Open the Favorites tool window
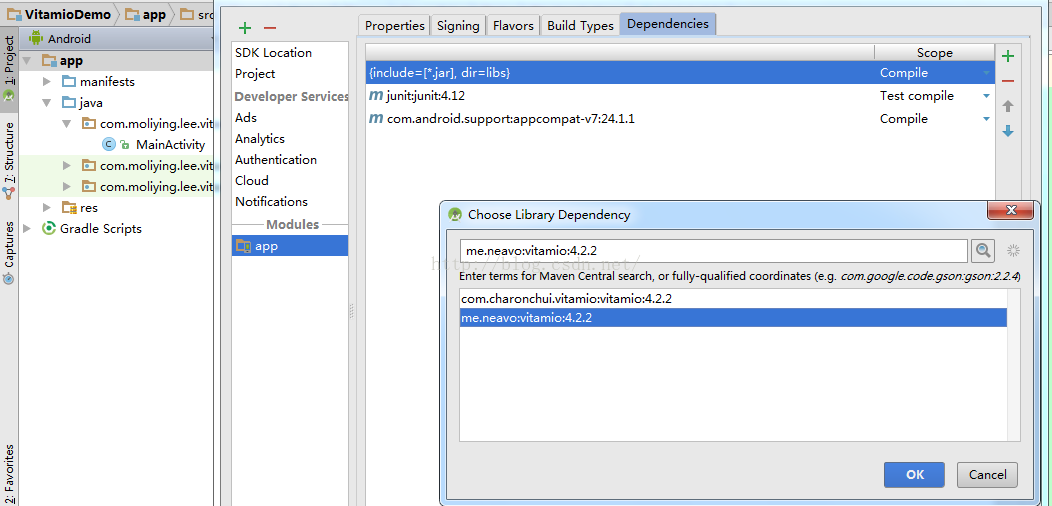Image resolution: width=1052 pixels, height=506 pixels. coord(9,473)
